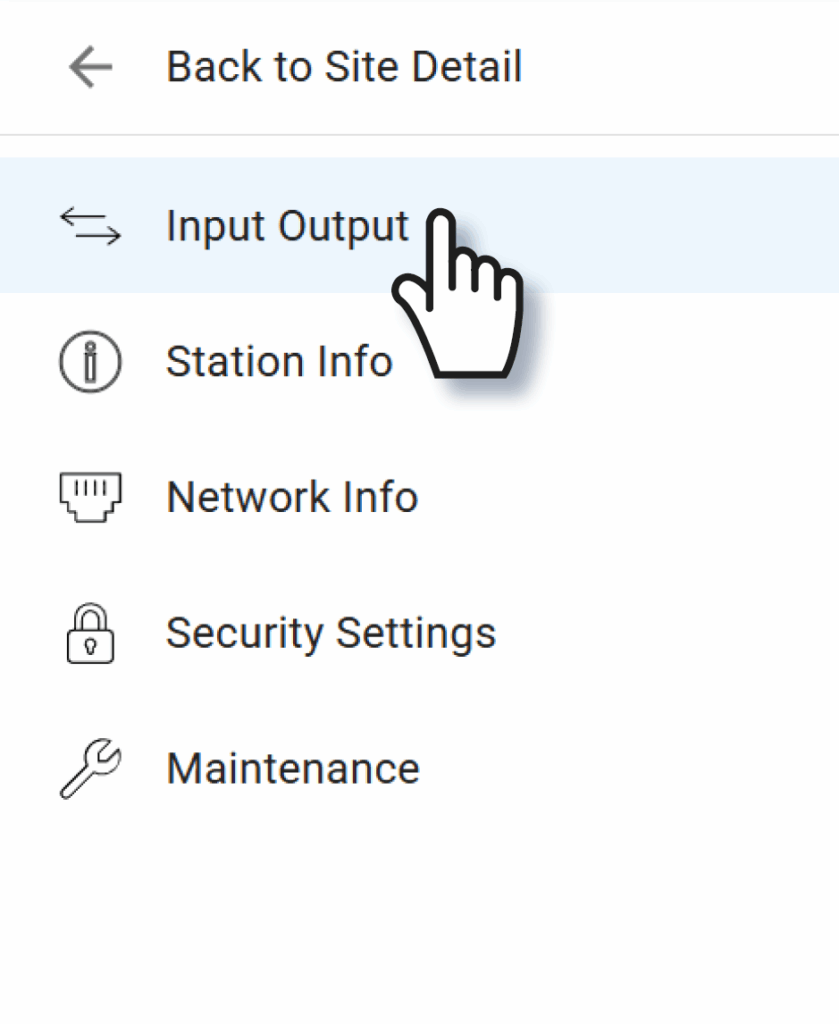Open the Input Output menu label
The width and height of the screenshot is (839, 1024).
287,226
